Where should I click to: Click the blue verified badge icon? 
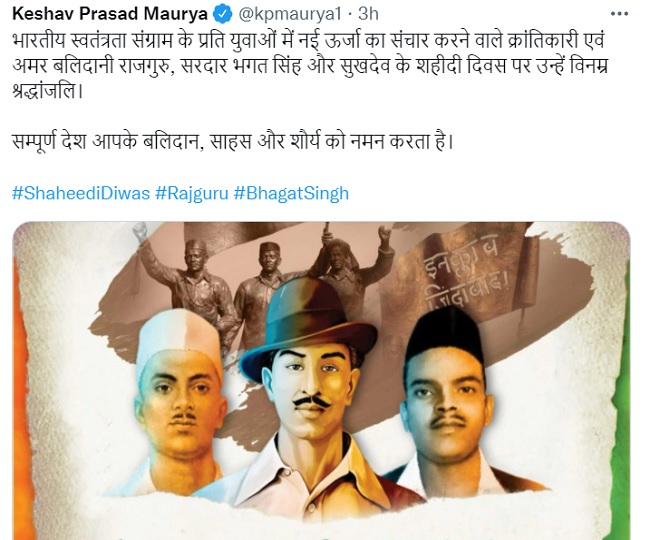(223, 15)
